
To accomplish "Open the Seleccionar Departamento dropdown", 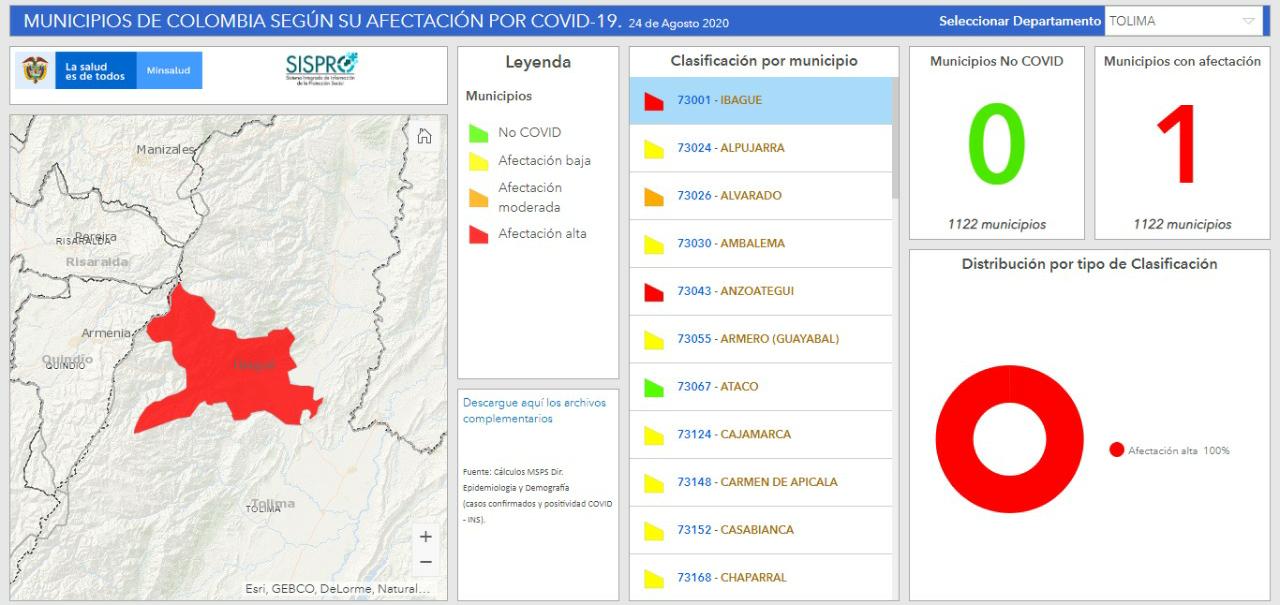I will coord(1183,19).
